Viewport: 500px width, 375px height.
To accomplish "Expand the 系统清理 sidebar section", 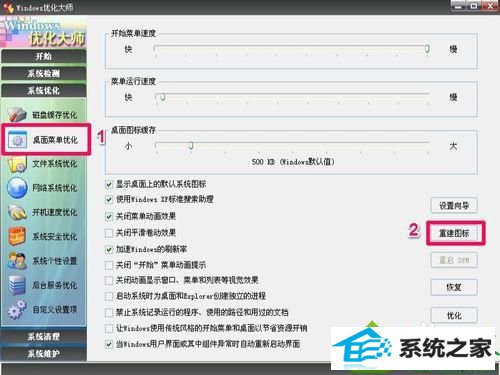I will pos(44,336).
